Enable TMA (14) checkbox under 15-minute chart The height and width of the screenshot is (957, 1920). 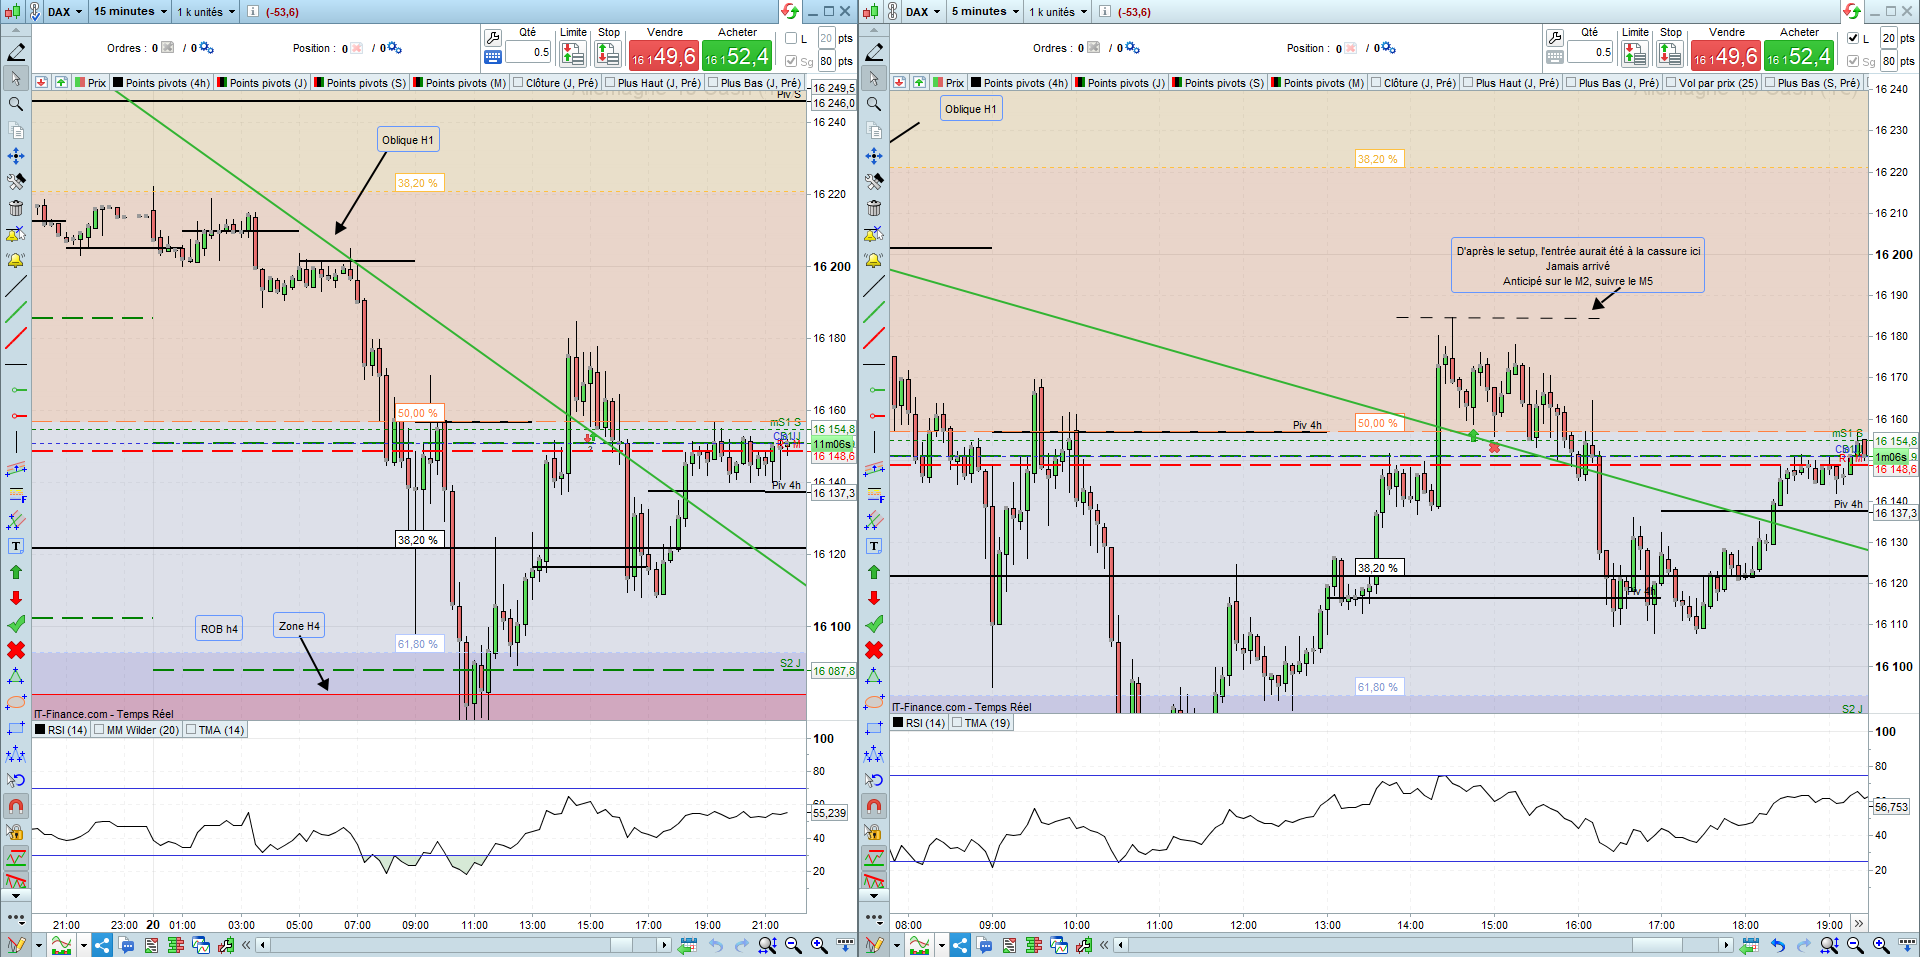pos(191,730)
